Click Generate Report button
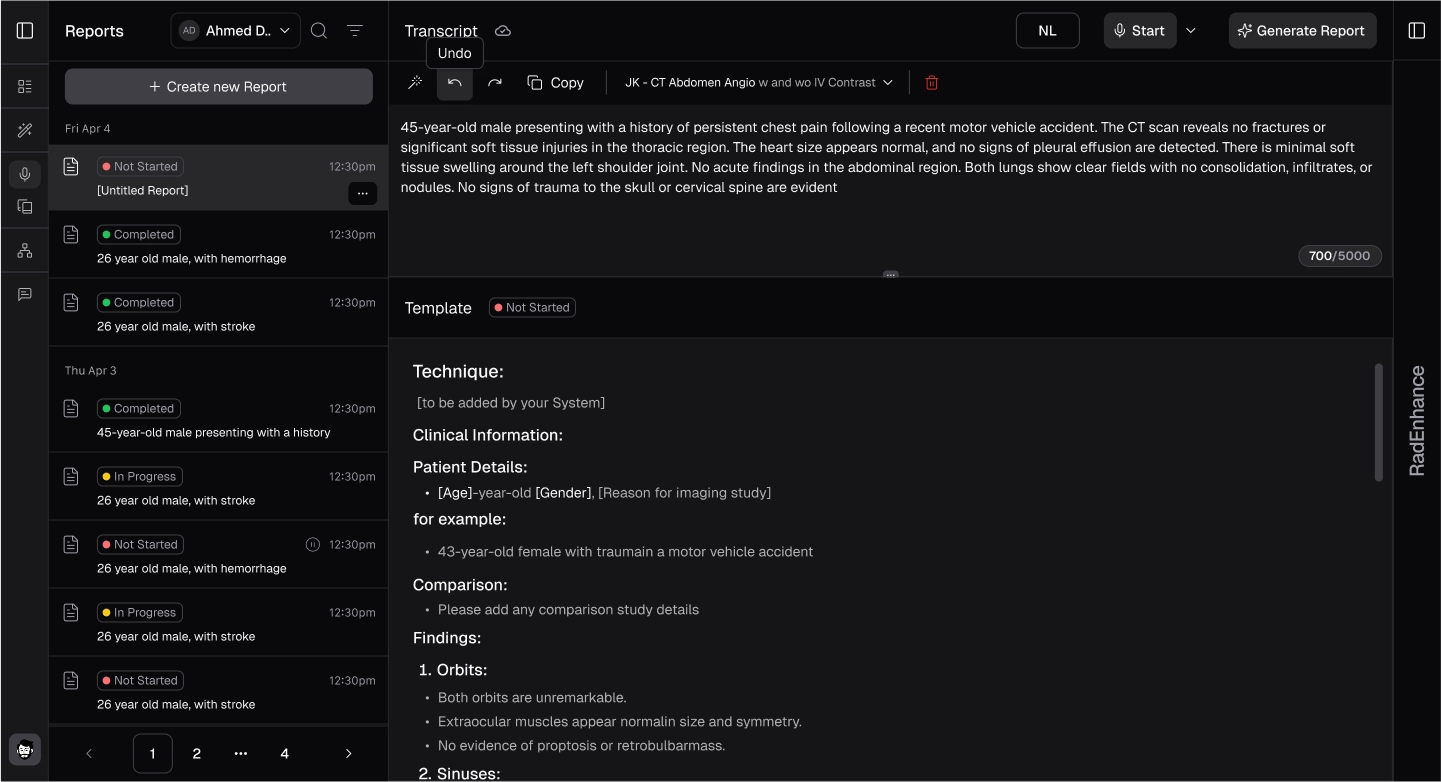 pyautogui.click(x=1302, y=31)
